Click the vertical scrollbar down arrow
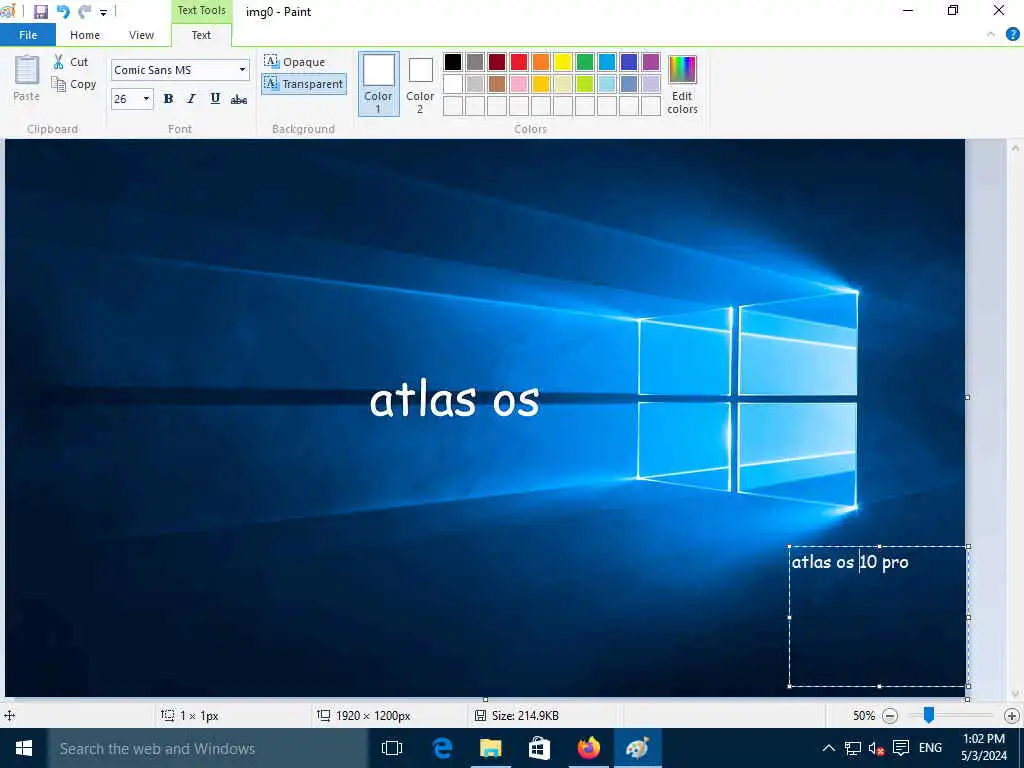1024x768 pixels. pos(1015,694)
